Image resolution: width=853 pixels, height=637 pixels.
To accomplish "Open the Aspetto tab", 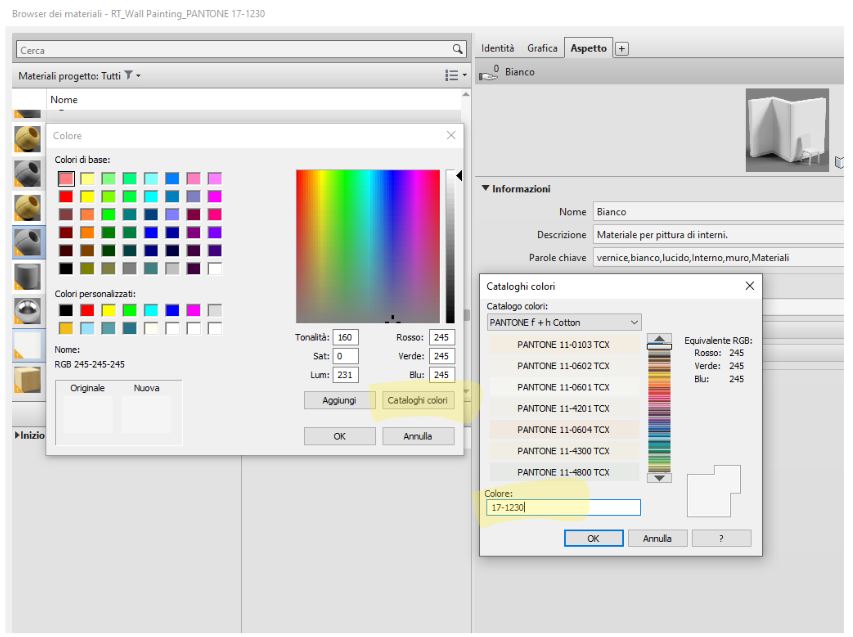I will click(589, 48).
